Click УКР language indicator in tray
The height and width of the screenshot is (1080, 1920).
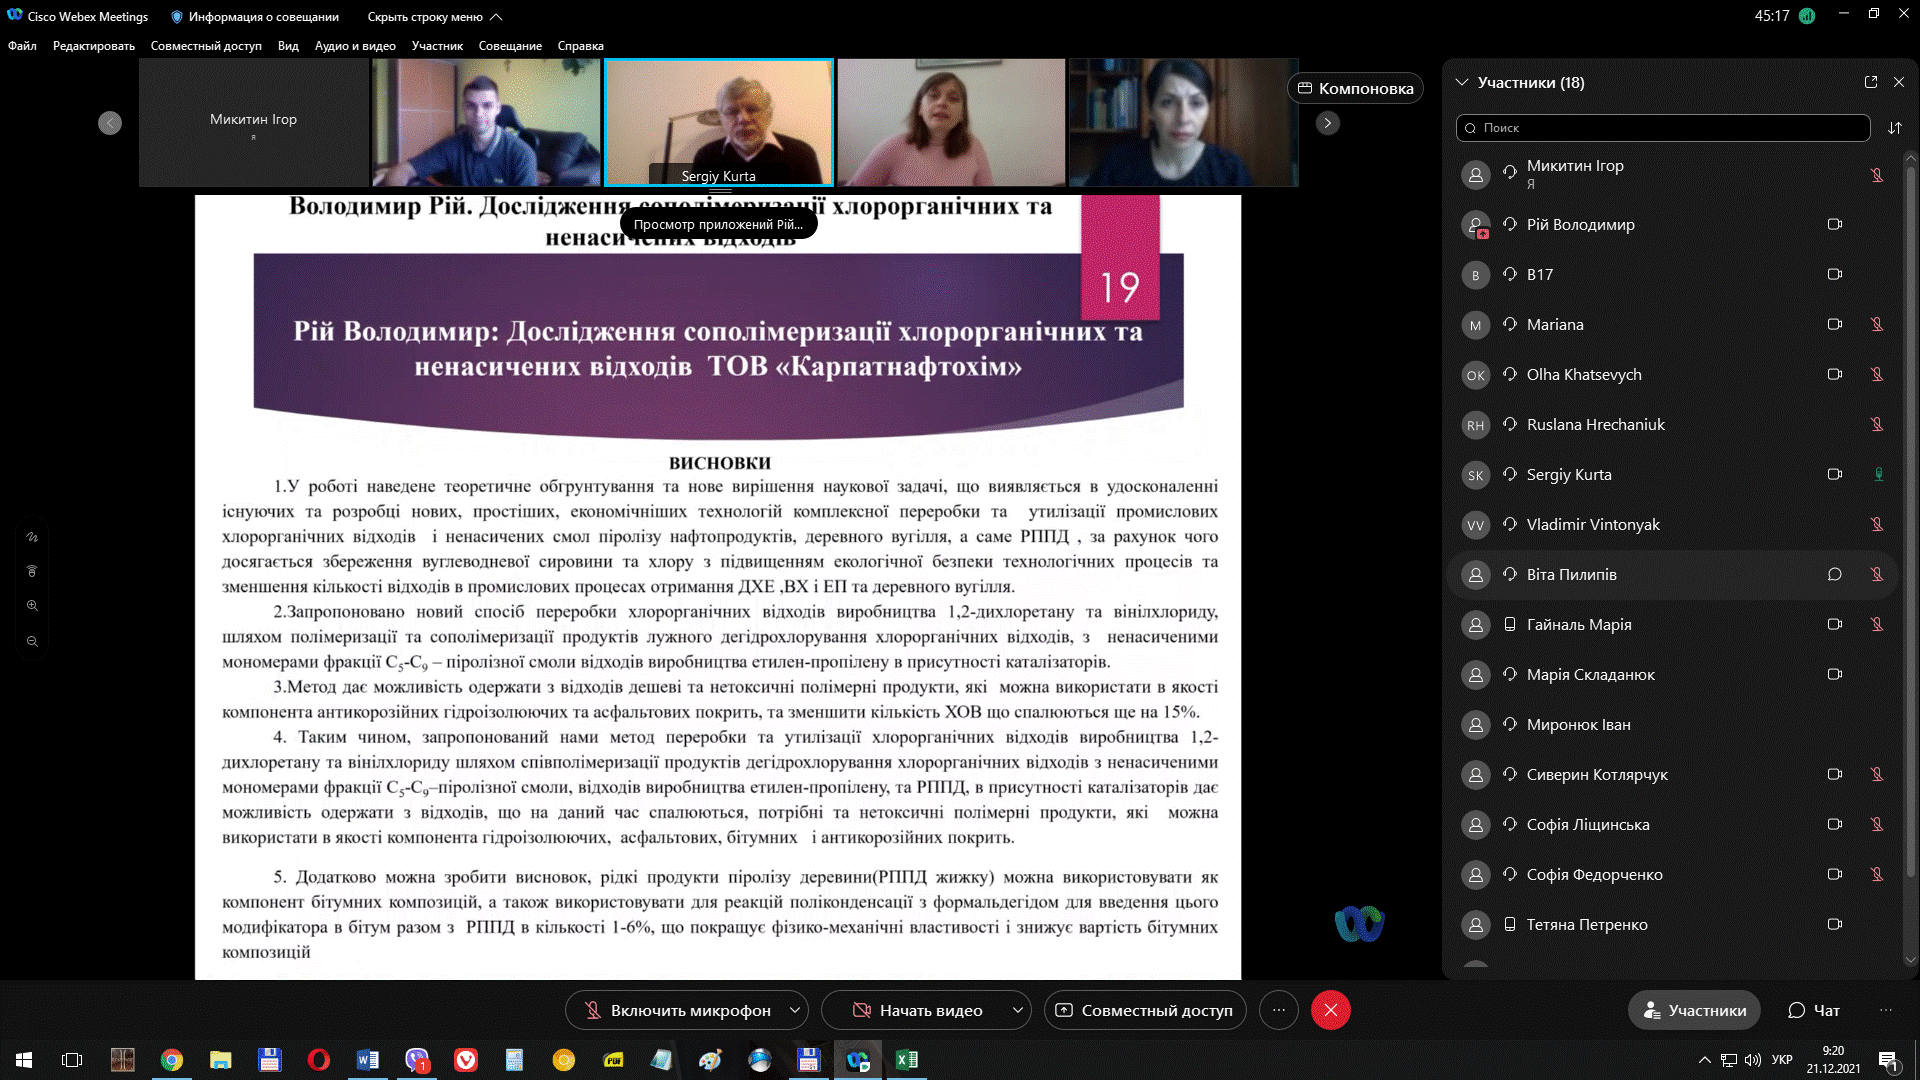[1782, 1060]
